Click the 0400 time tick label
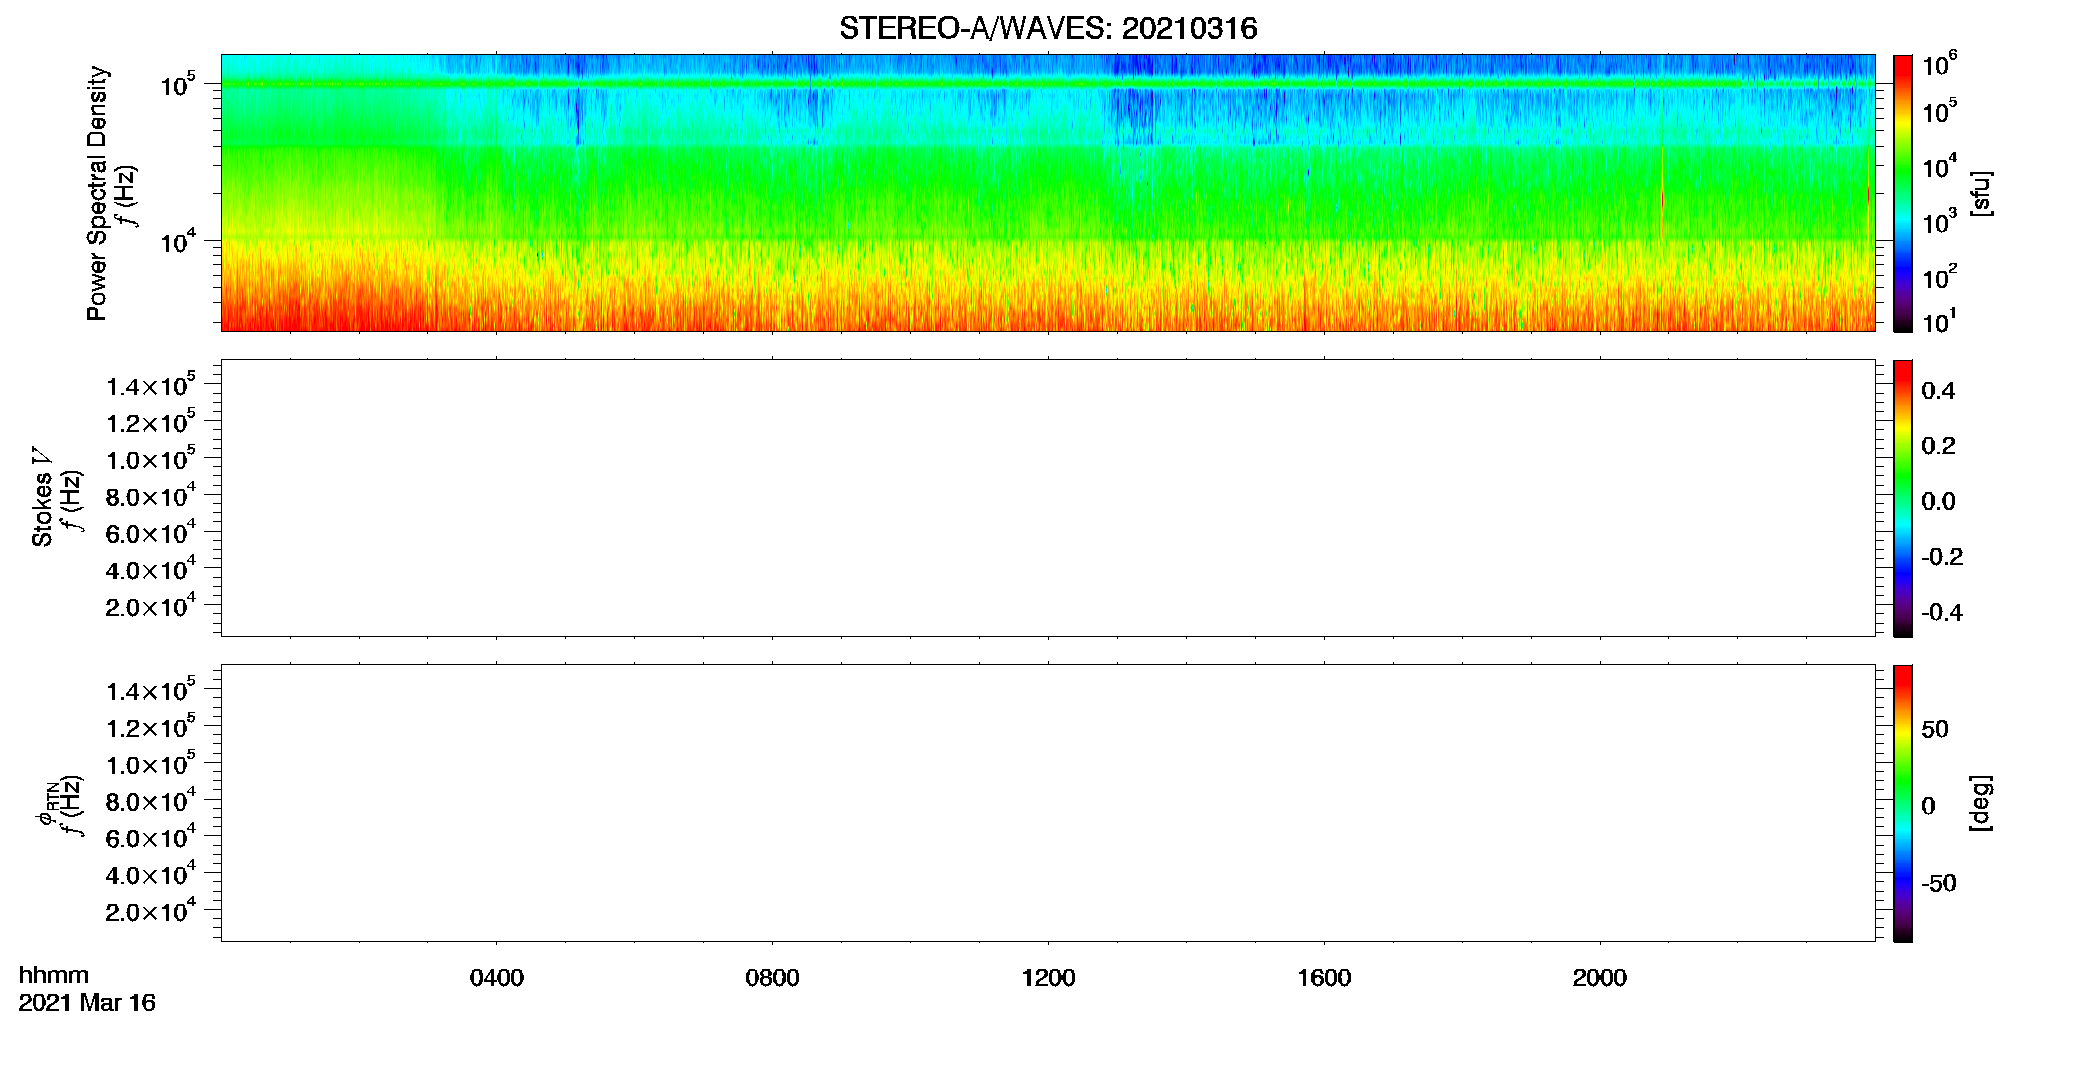 coord(496,978)
